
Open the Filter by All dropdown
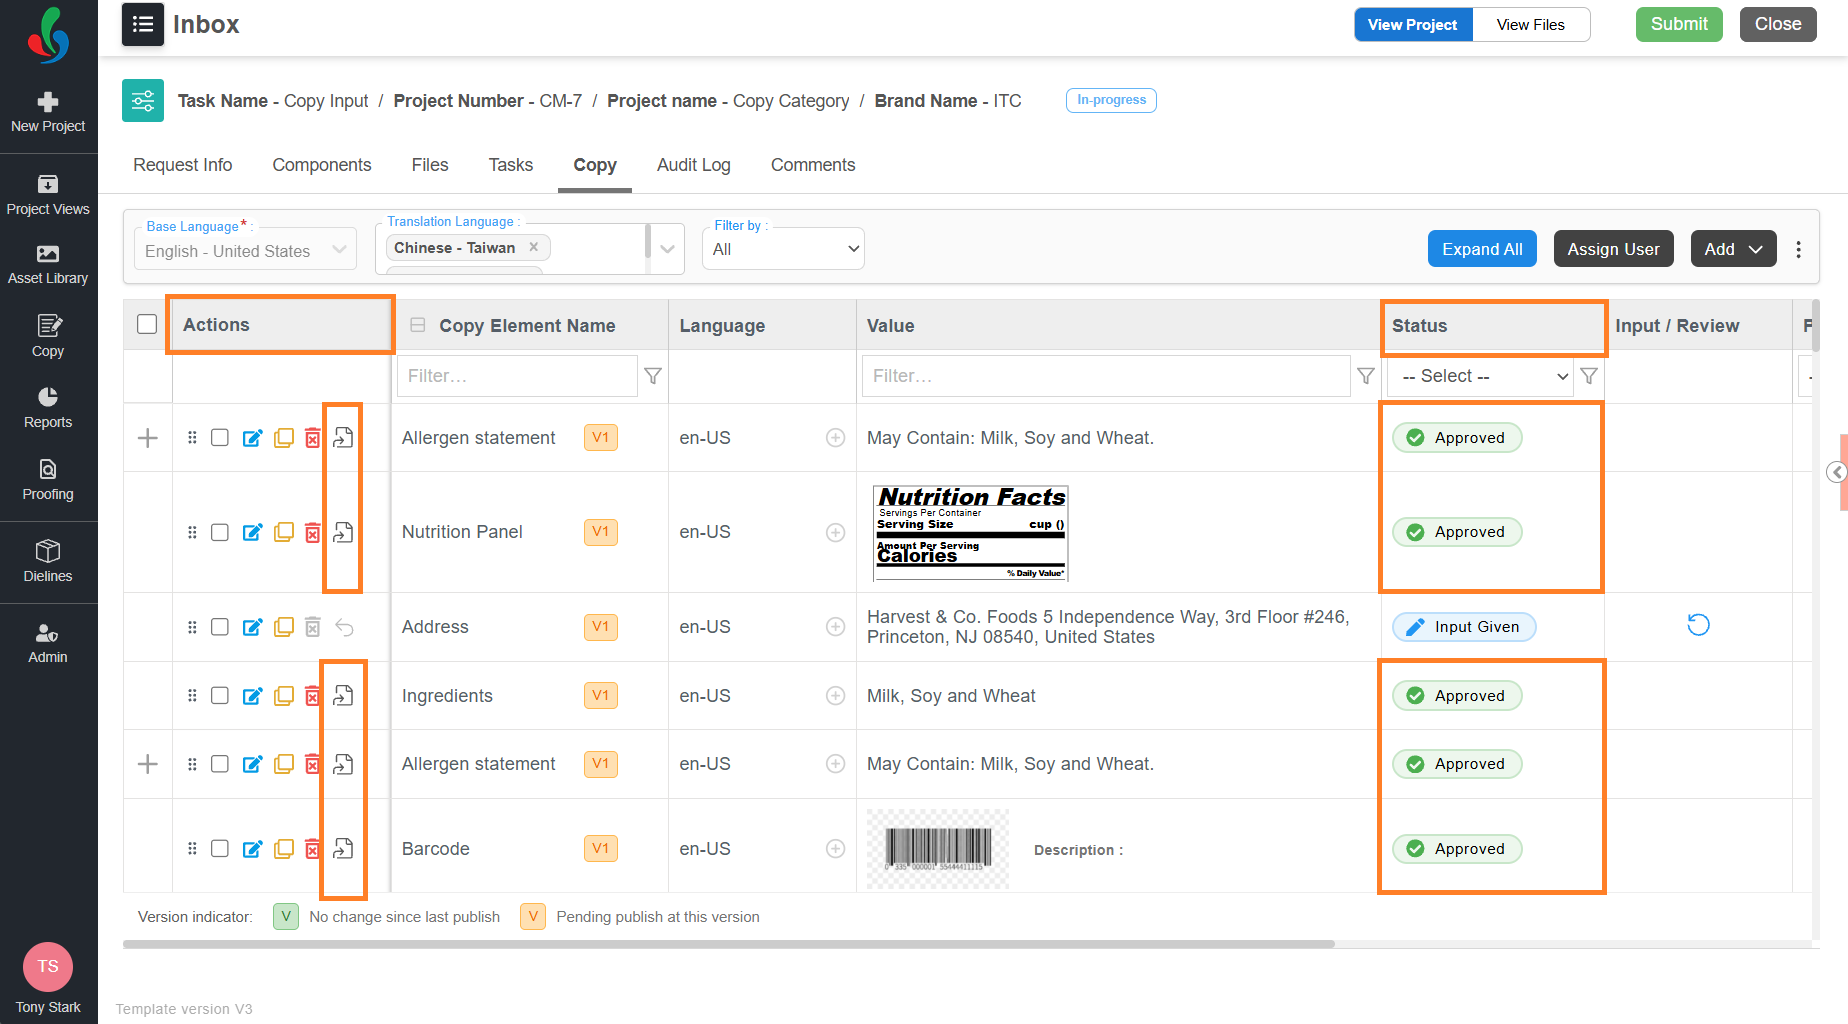tap(784, 249)
